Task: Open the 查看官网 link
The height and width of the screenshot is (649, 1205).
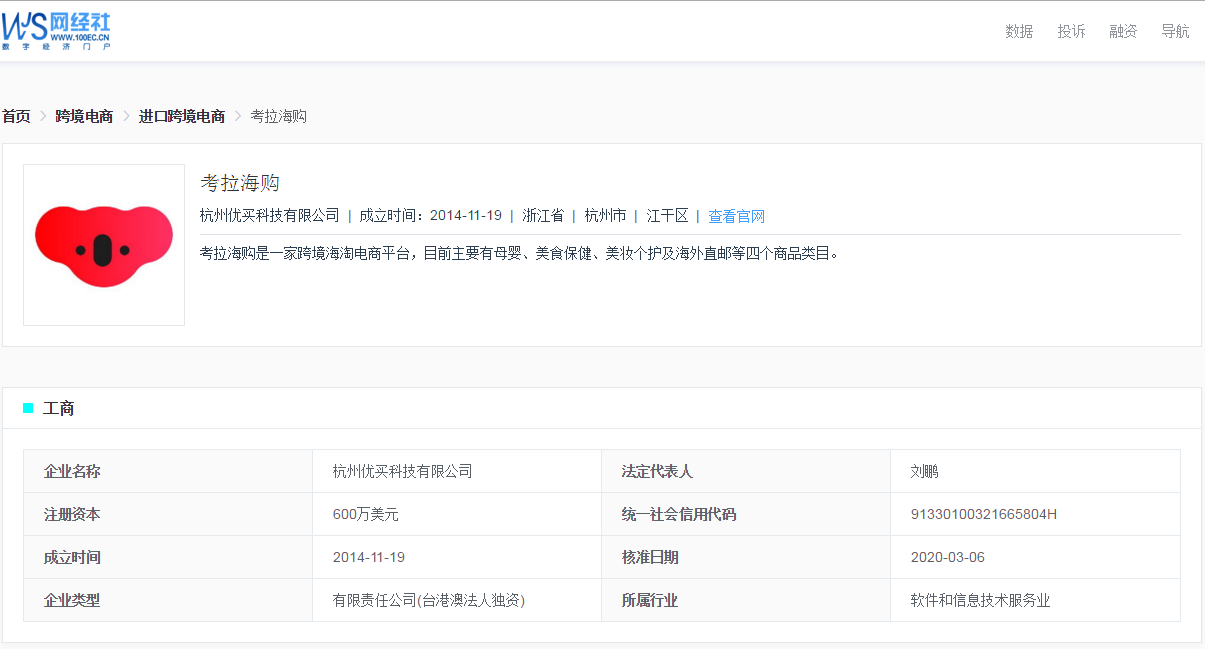Action: point(739,215)
